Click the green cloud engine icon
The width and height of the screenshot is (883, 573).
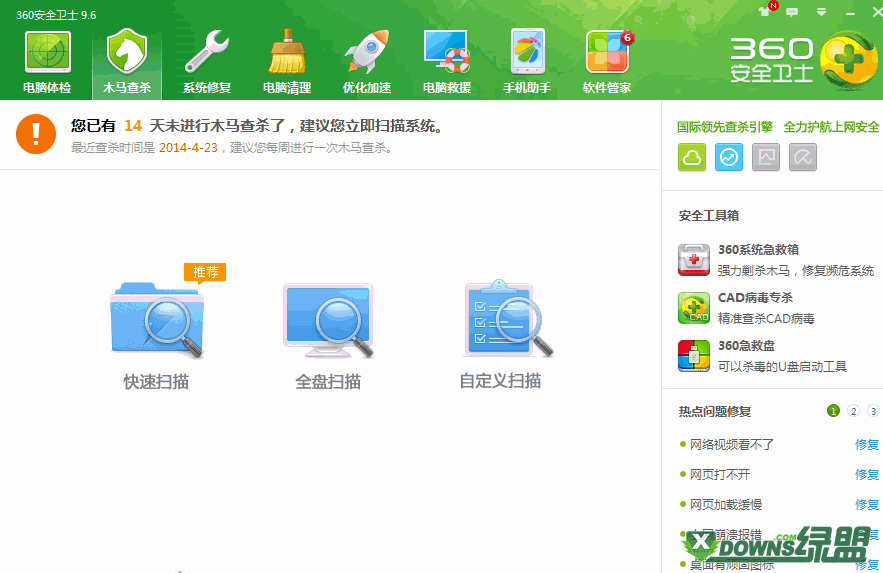point(692,157)
